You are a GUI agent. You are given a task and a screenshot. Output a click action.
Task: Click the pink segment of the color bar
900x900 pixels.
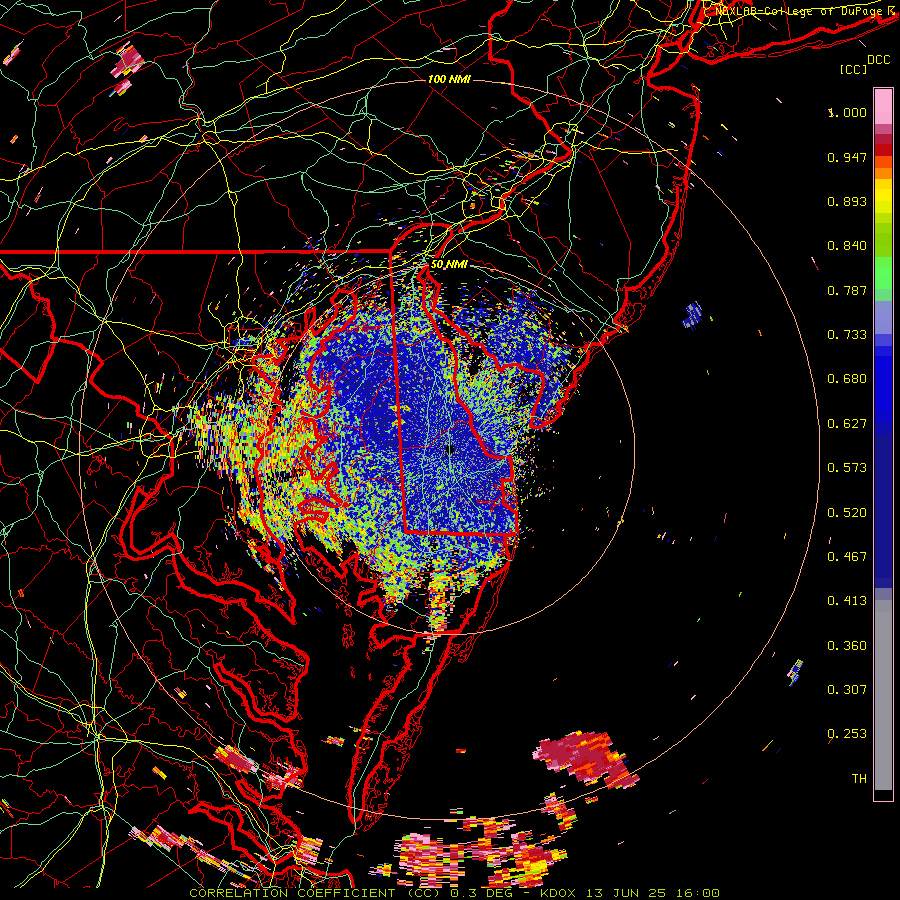[883, 107]
